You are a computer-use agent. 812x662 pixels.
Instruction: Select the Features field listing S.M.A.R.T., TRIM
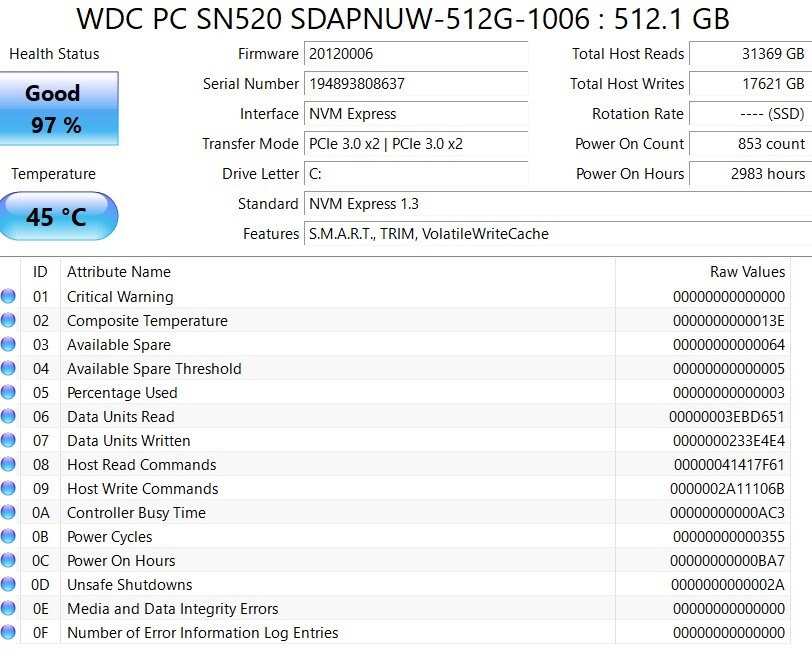[558, 234]
